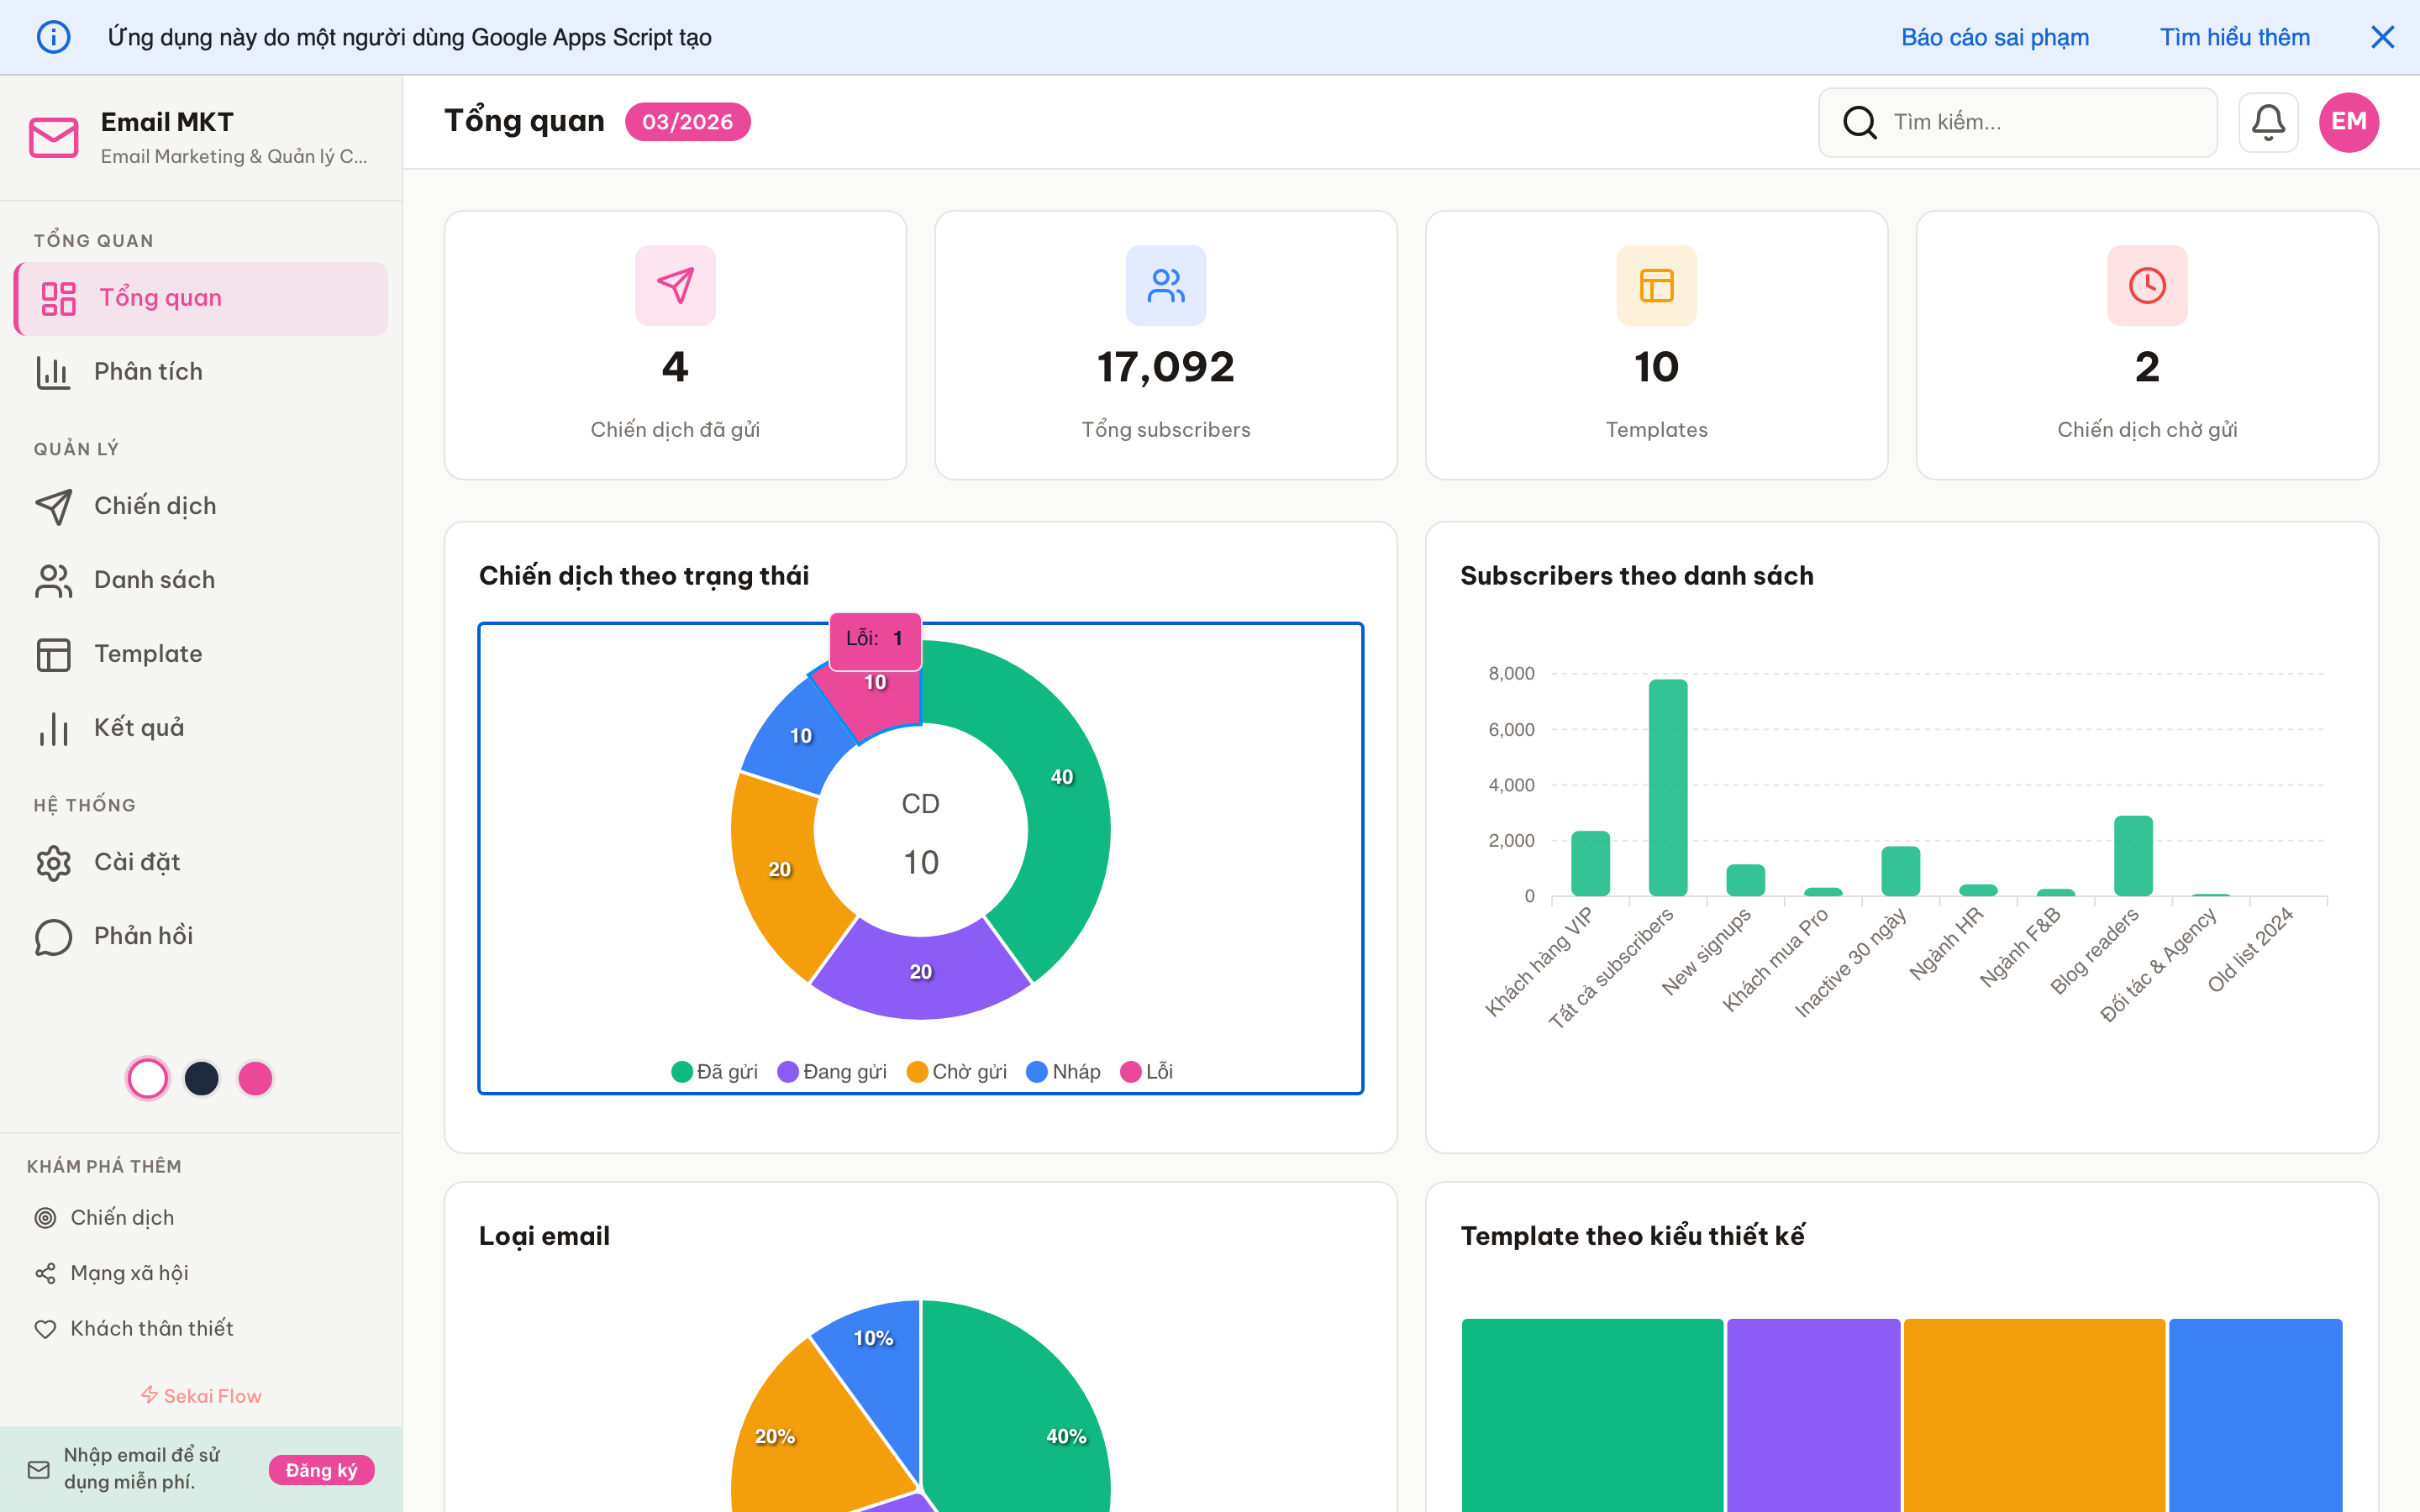The height and width of the screenshot is (1512, 2420).
Task: Click the Báo cáo sai phạm link
Action: point(1995,37)
